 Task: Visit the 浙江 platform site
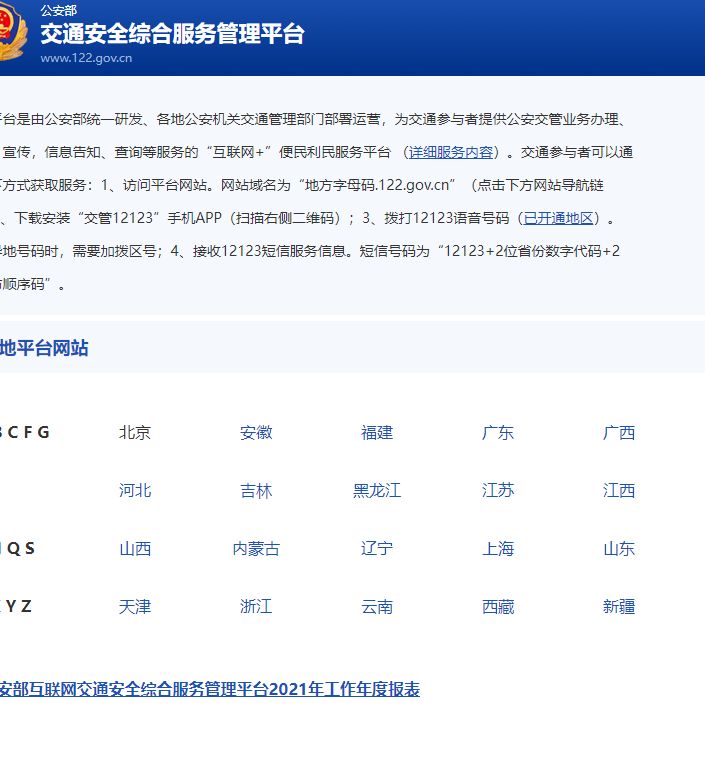256,606
